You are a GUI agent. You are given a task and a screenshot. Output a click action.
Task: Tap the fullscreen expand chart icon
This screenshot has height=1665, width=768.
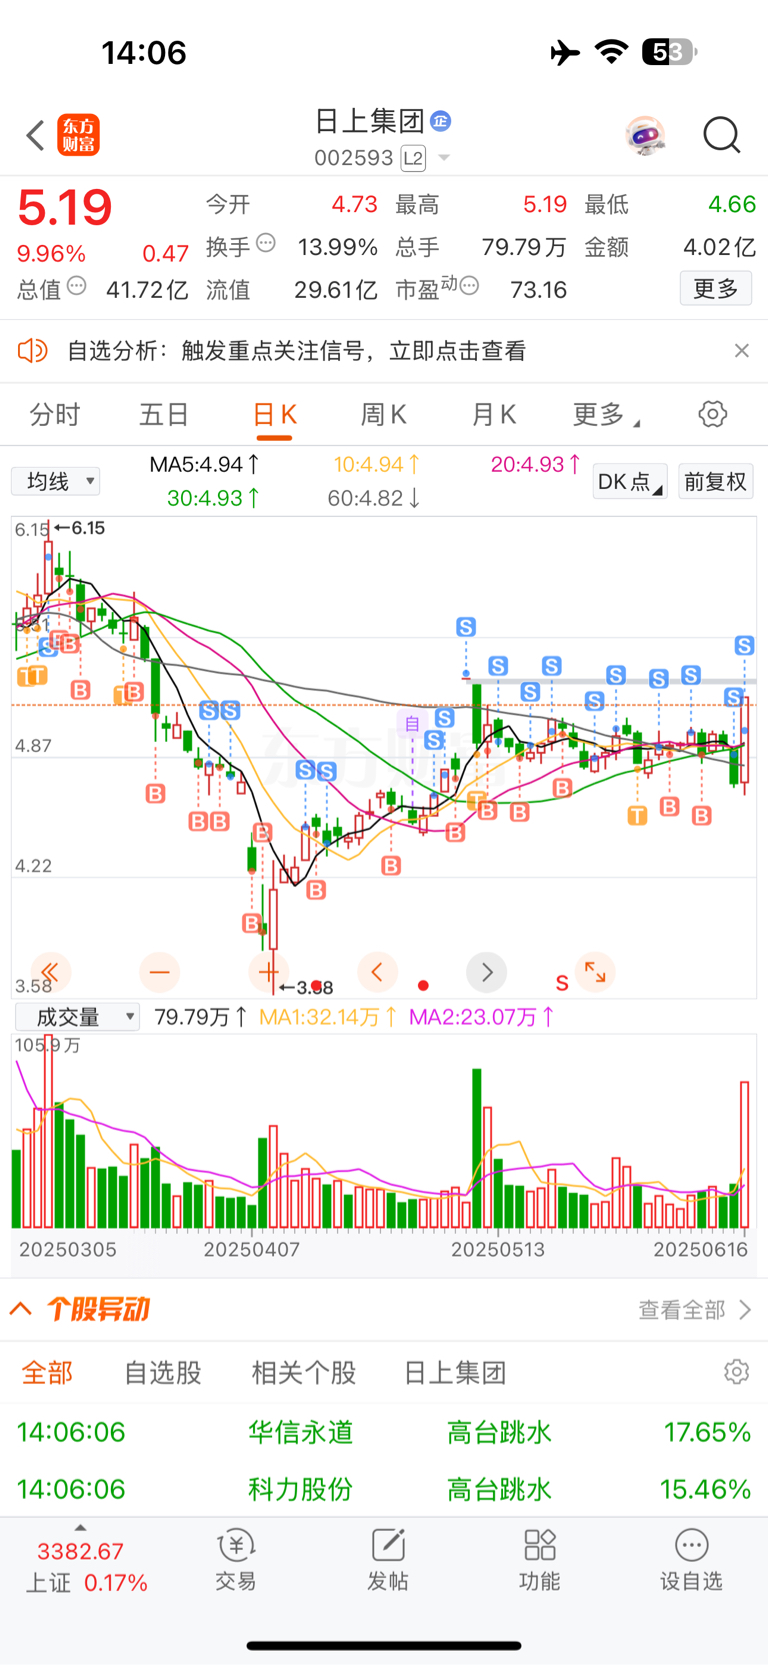(x=596, y=971)
